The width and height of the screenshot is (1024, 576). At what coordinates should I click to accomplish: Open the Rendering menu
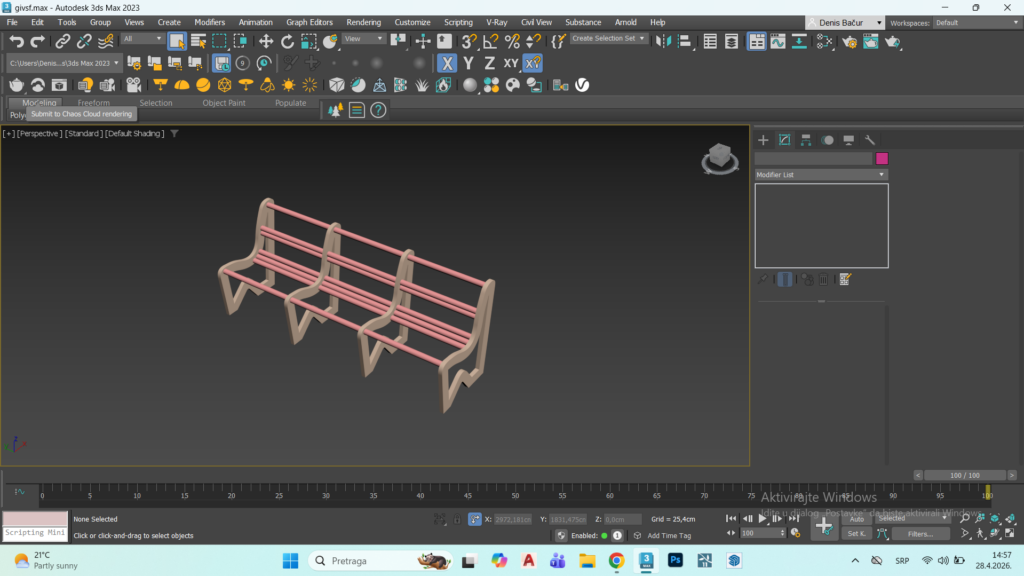(364, 22)
